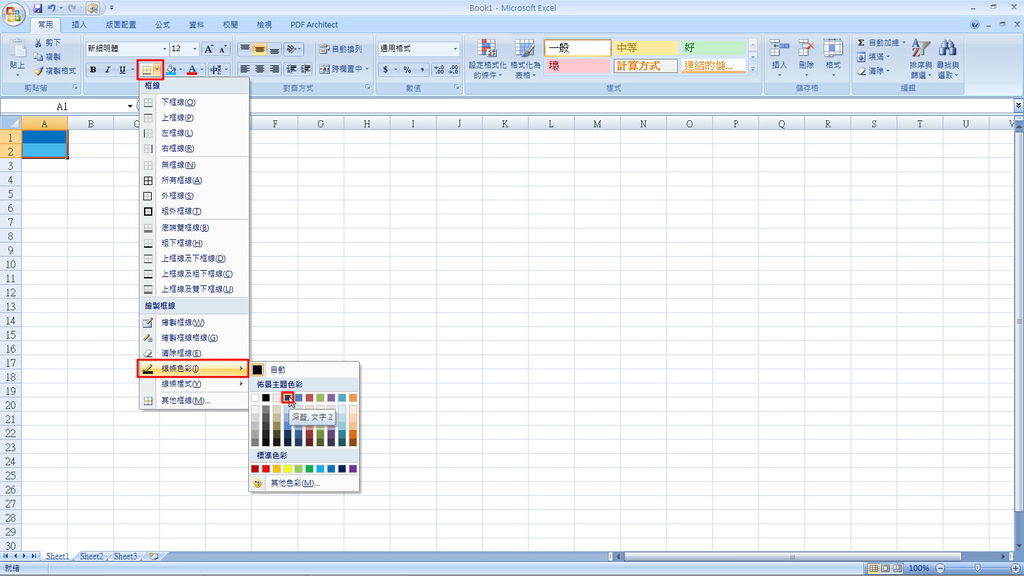This screenshot has width=1024, height=576.
Task: Click the Office button logo
Action: [x=14, y=14]
